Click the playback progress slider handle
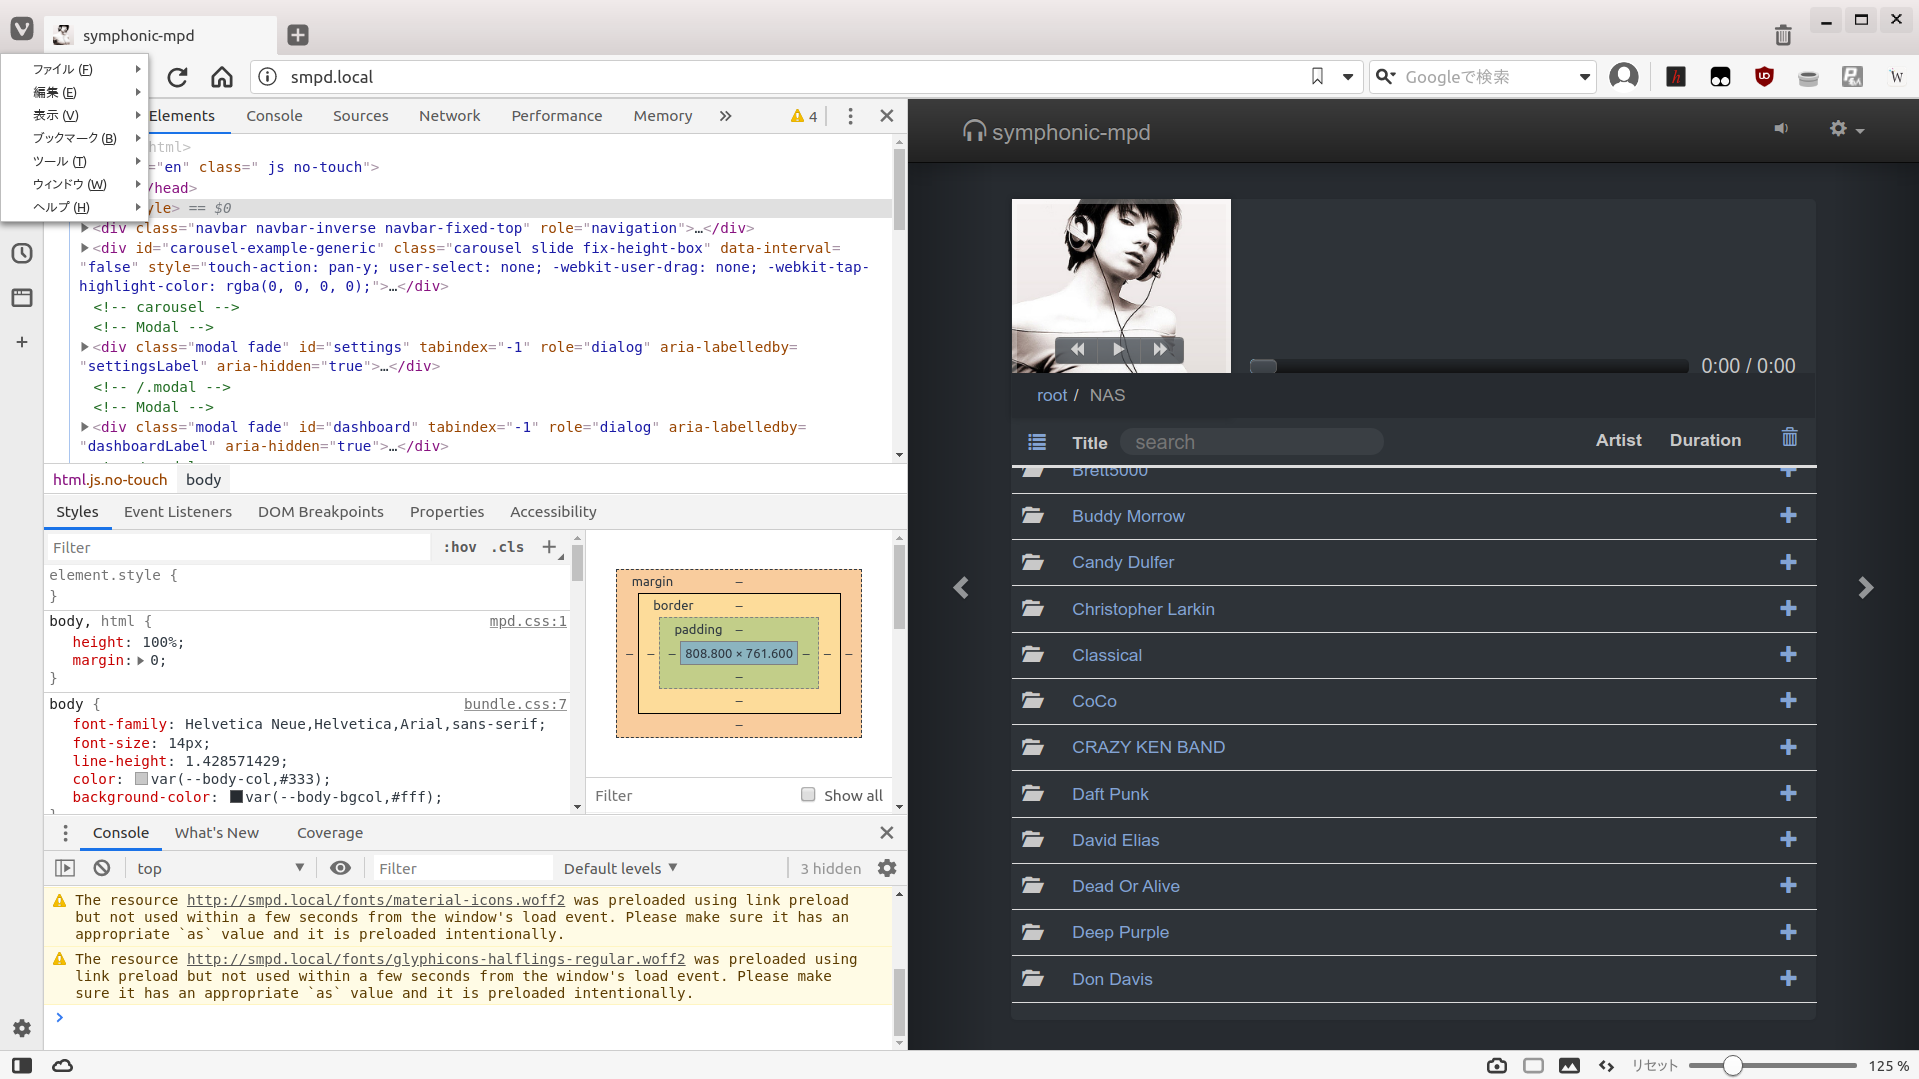Screen dimensions: 1919x1079 pos(1263,366)
